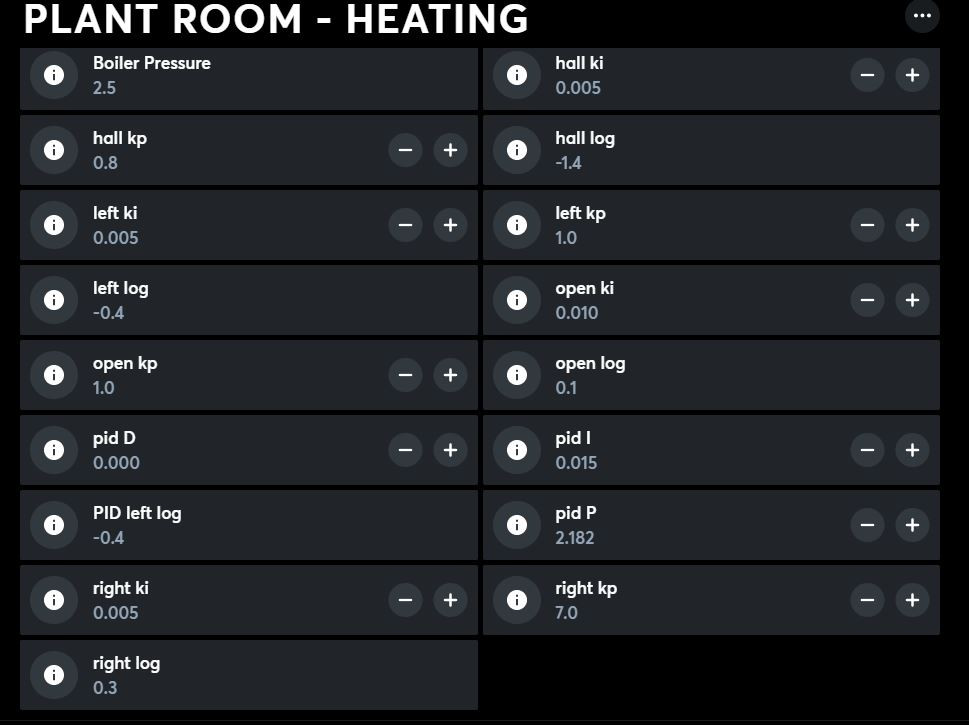Open the three-dot menu beside the heading

coord(922,16)
